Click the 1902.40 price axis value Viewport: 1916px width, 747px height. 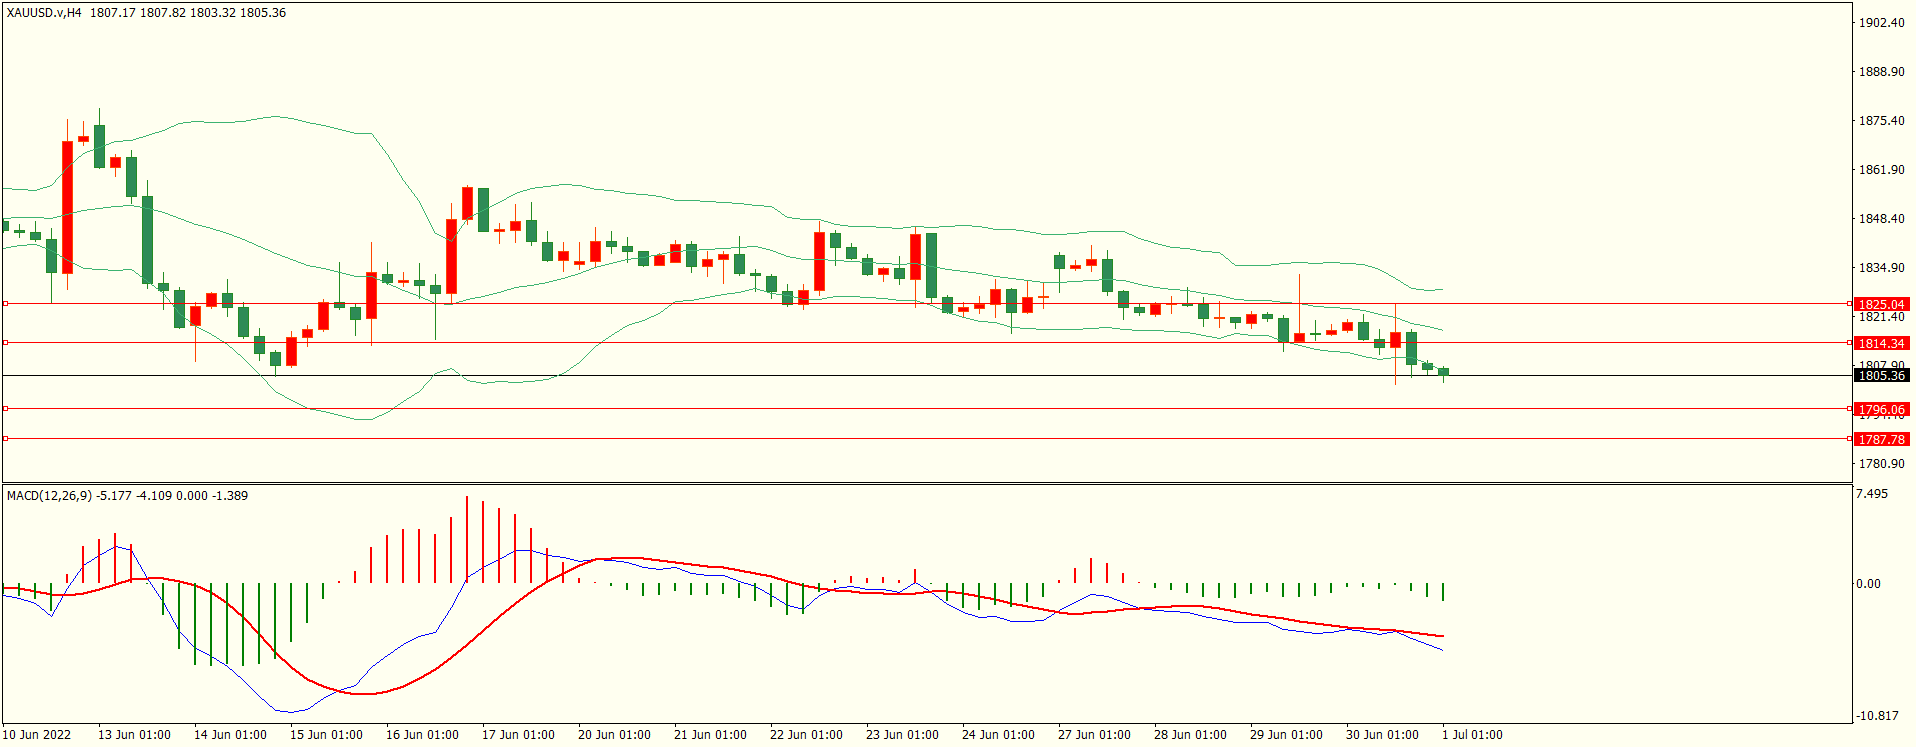[x=1881, y=23]
